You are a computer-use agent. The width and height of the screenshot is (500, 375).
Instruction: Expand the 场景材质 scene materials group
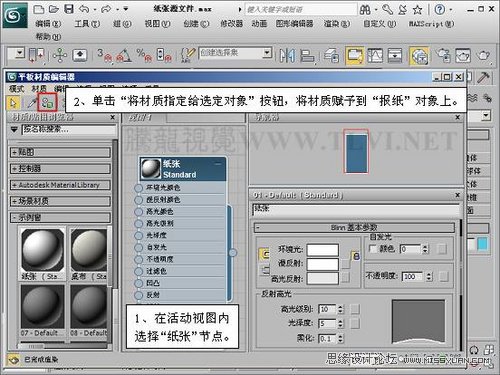coord(60,201)
